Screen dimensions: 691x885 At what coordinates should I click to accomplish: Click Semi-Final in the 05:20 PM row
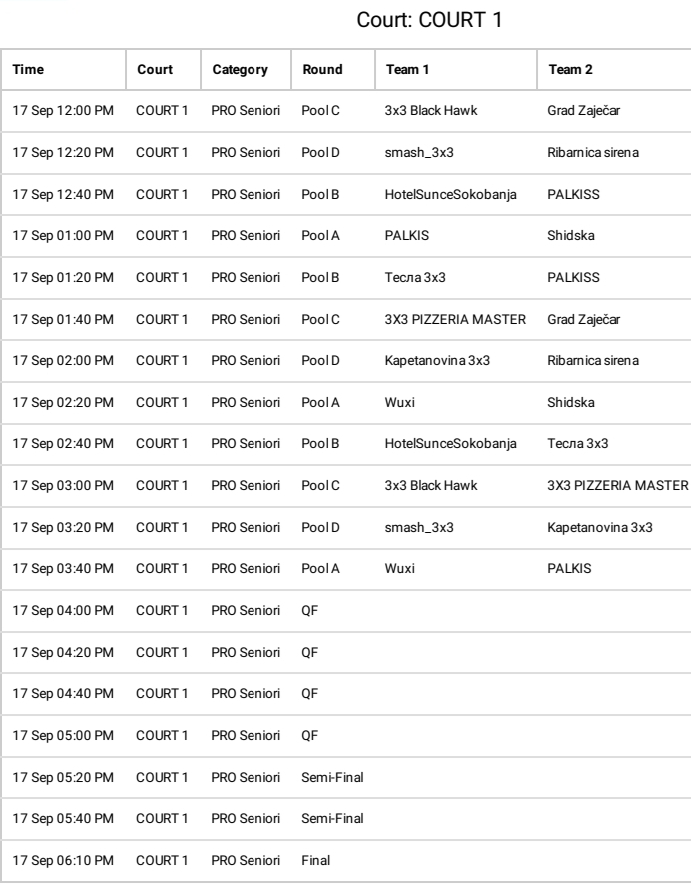[x=332, y=781]
